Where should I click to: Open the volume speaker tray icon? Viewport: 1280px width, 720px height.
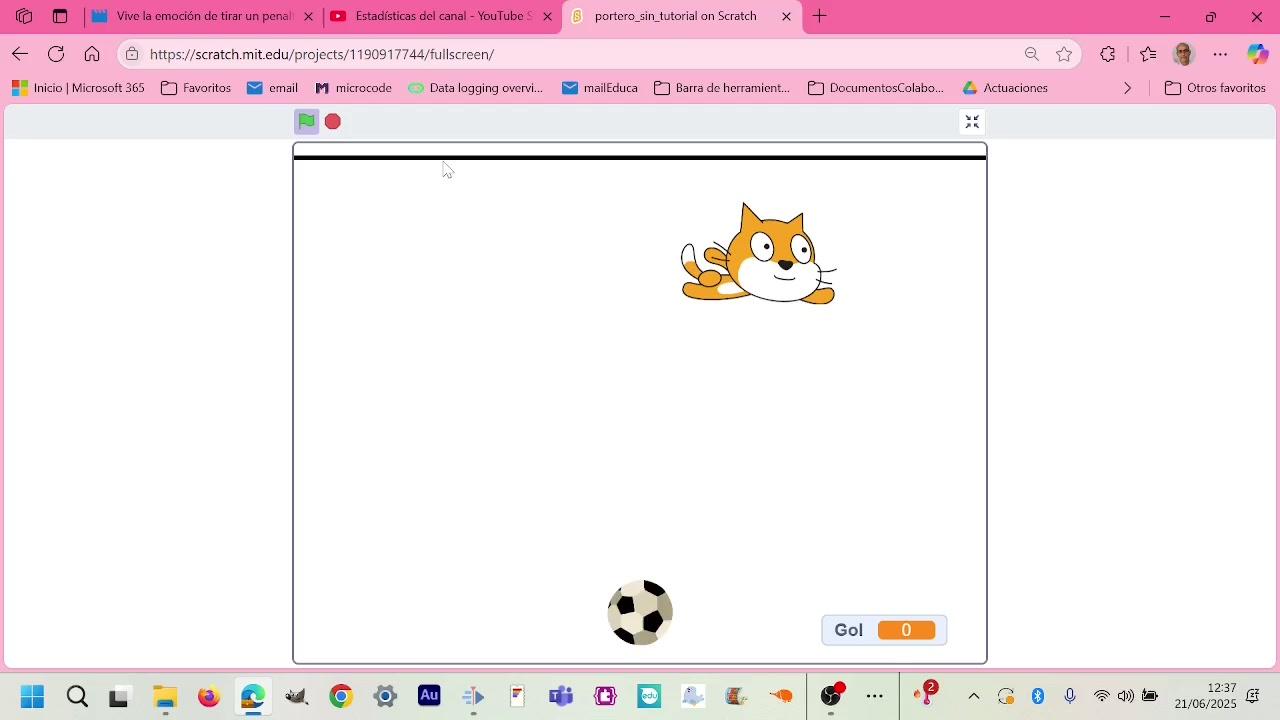(x=1126, y=696)
